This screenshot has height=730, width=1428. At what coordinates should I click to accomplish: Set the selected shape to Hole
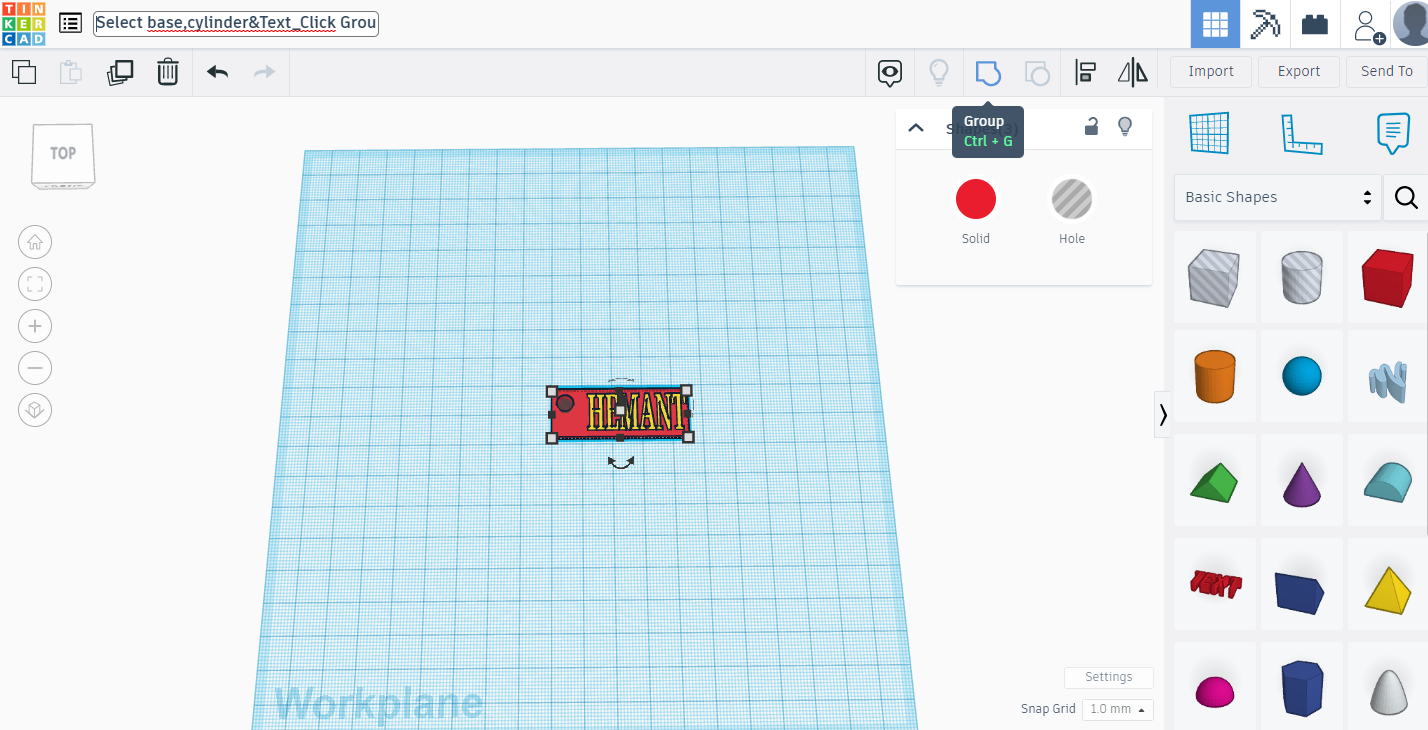(1071, 198)
